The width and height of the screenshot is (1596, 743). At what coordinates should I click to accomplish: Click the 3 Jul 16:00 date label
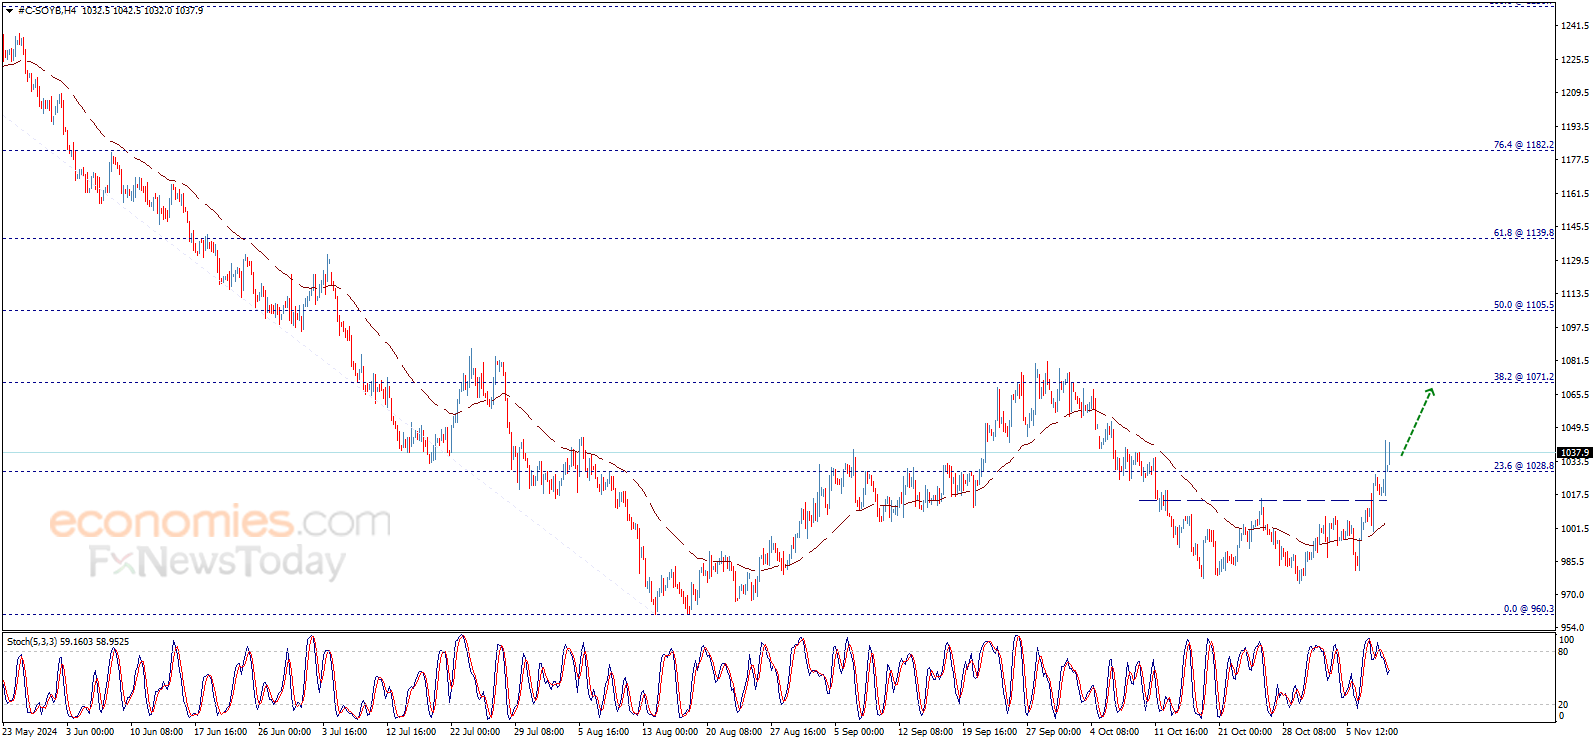coord(345,732)
